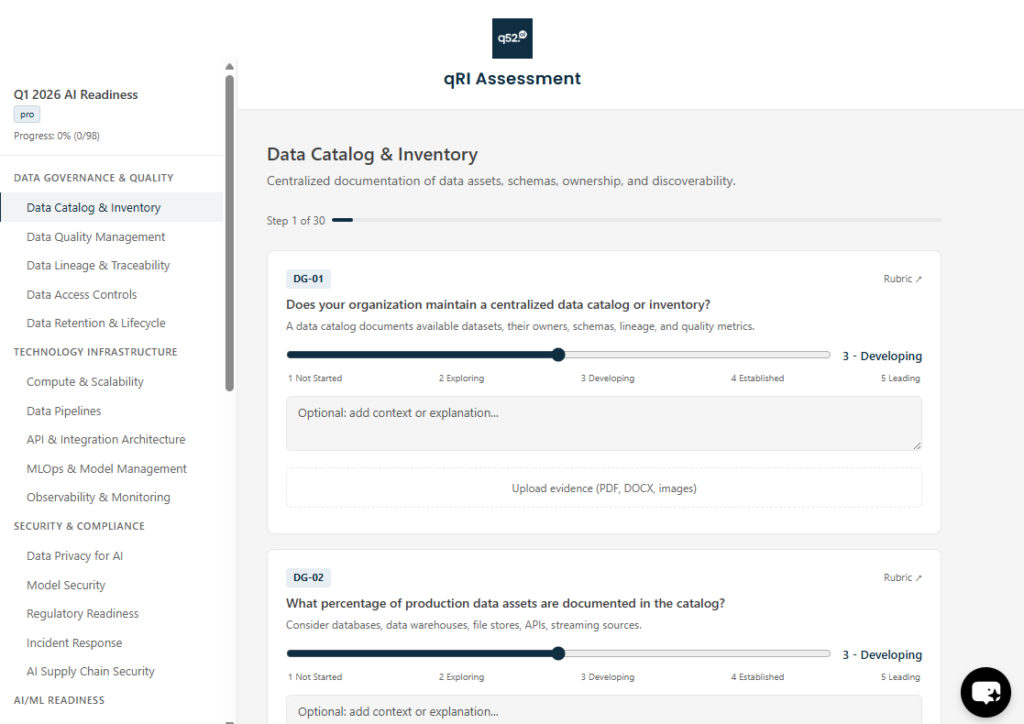Open Data Access Controls section

[82, 294]
